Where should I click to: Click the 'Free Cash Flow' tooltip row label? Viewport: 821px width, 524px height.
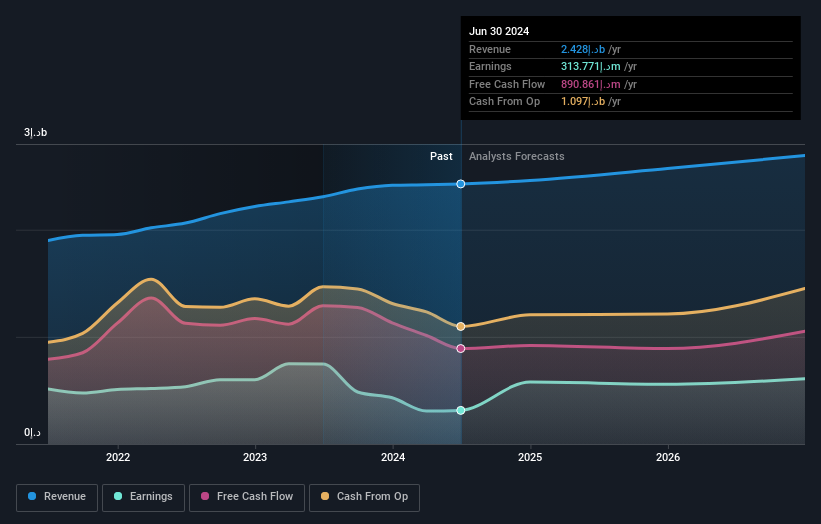pos(507,84)
